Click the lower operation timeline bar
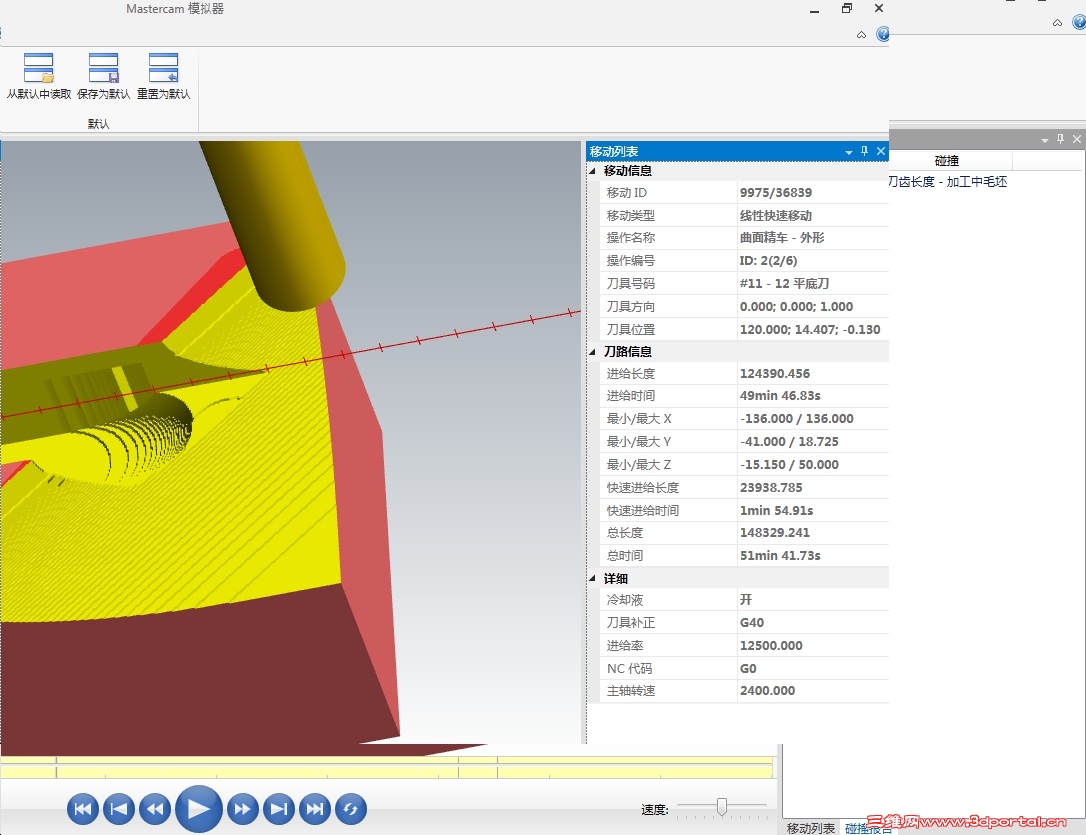The width and height of the screenshot is (1086, 835). pos(386,771)
